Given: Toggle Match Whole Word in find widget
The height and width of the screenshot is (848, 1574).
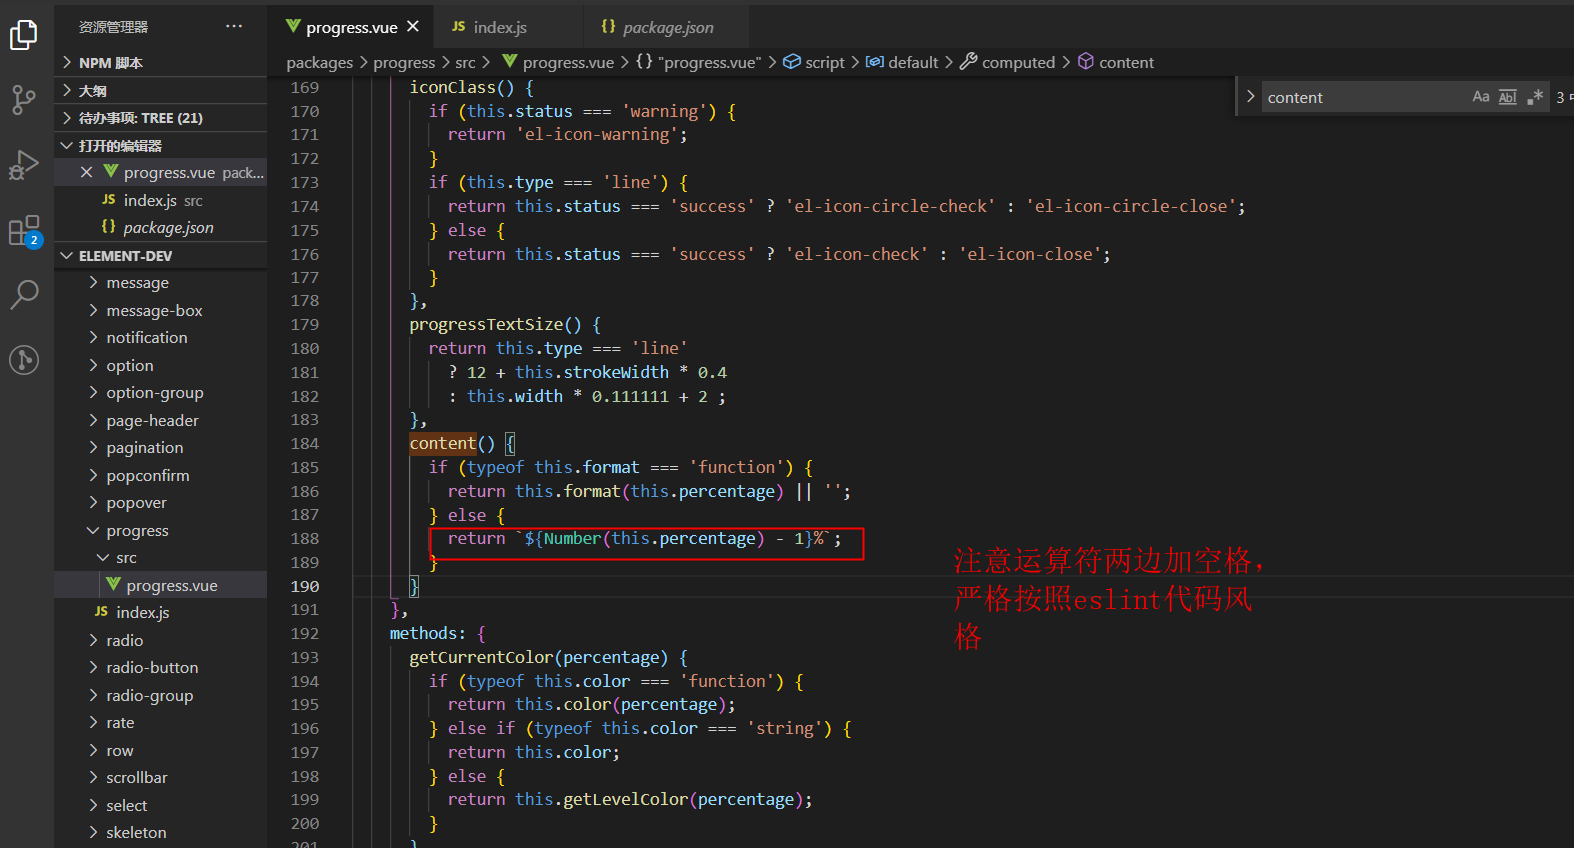Looking at the screenshot, I should [x=1508, y=97].
